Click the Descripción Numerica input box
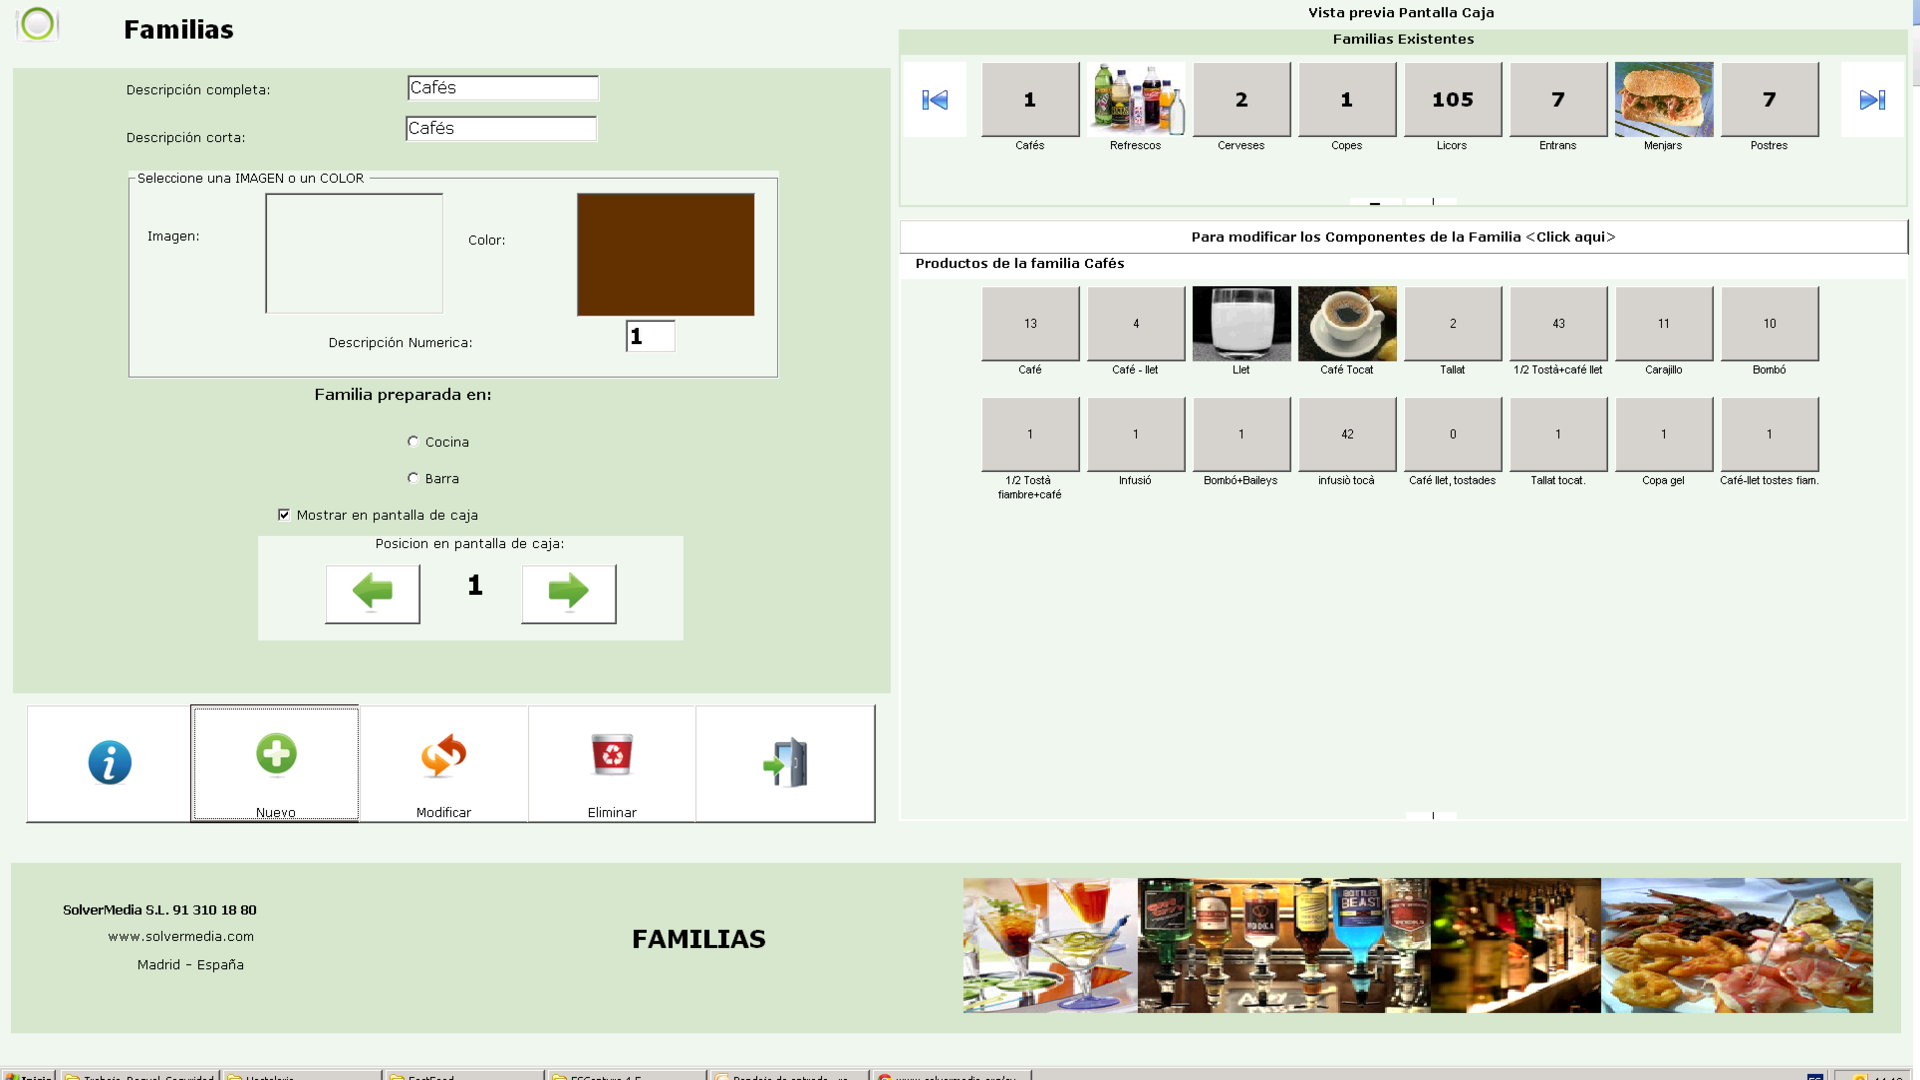Viewport: 1920px width, 1080px height. (x=650, y=336)
